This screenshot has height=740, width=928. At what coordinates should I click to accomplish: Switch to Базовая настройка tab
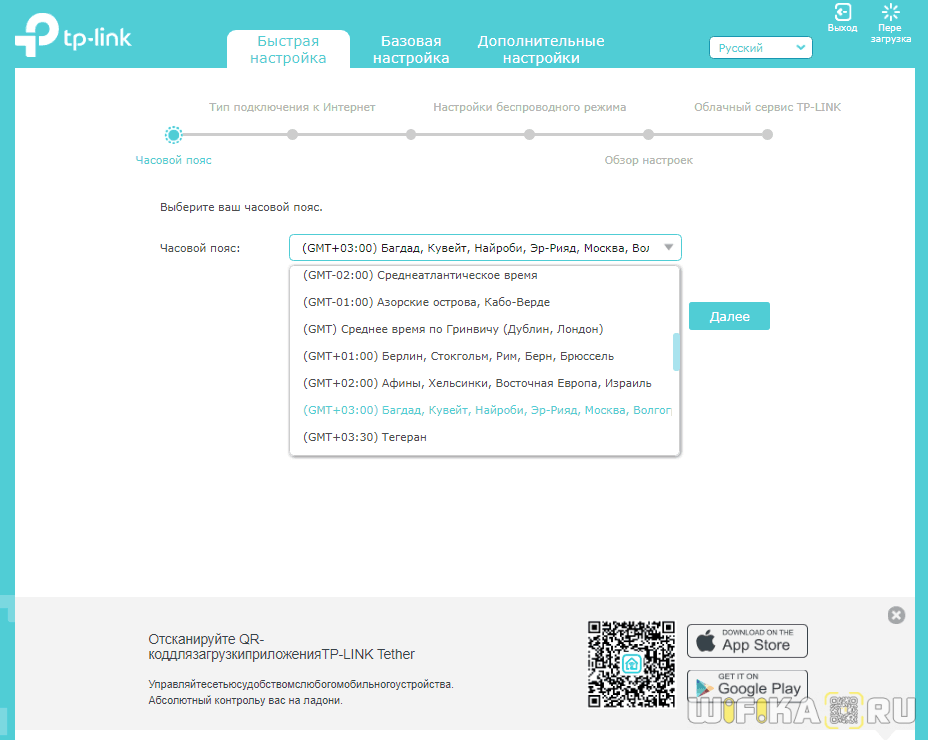[x=411, y=50]
